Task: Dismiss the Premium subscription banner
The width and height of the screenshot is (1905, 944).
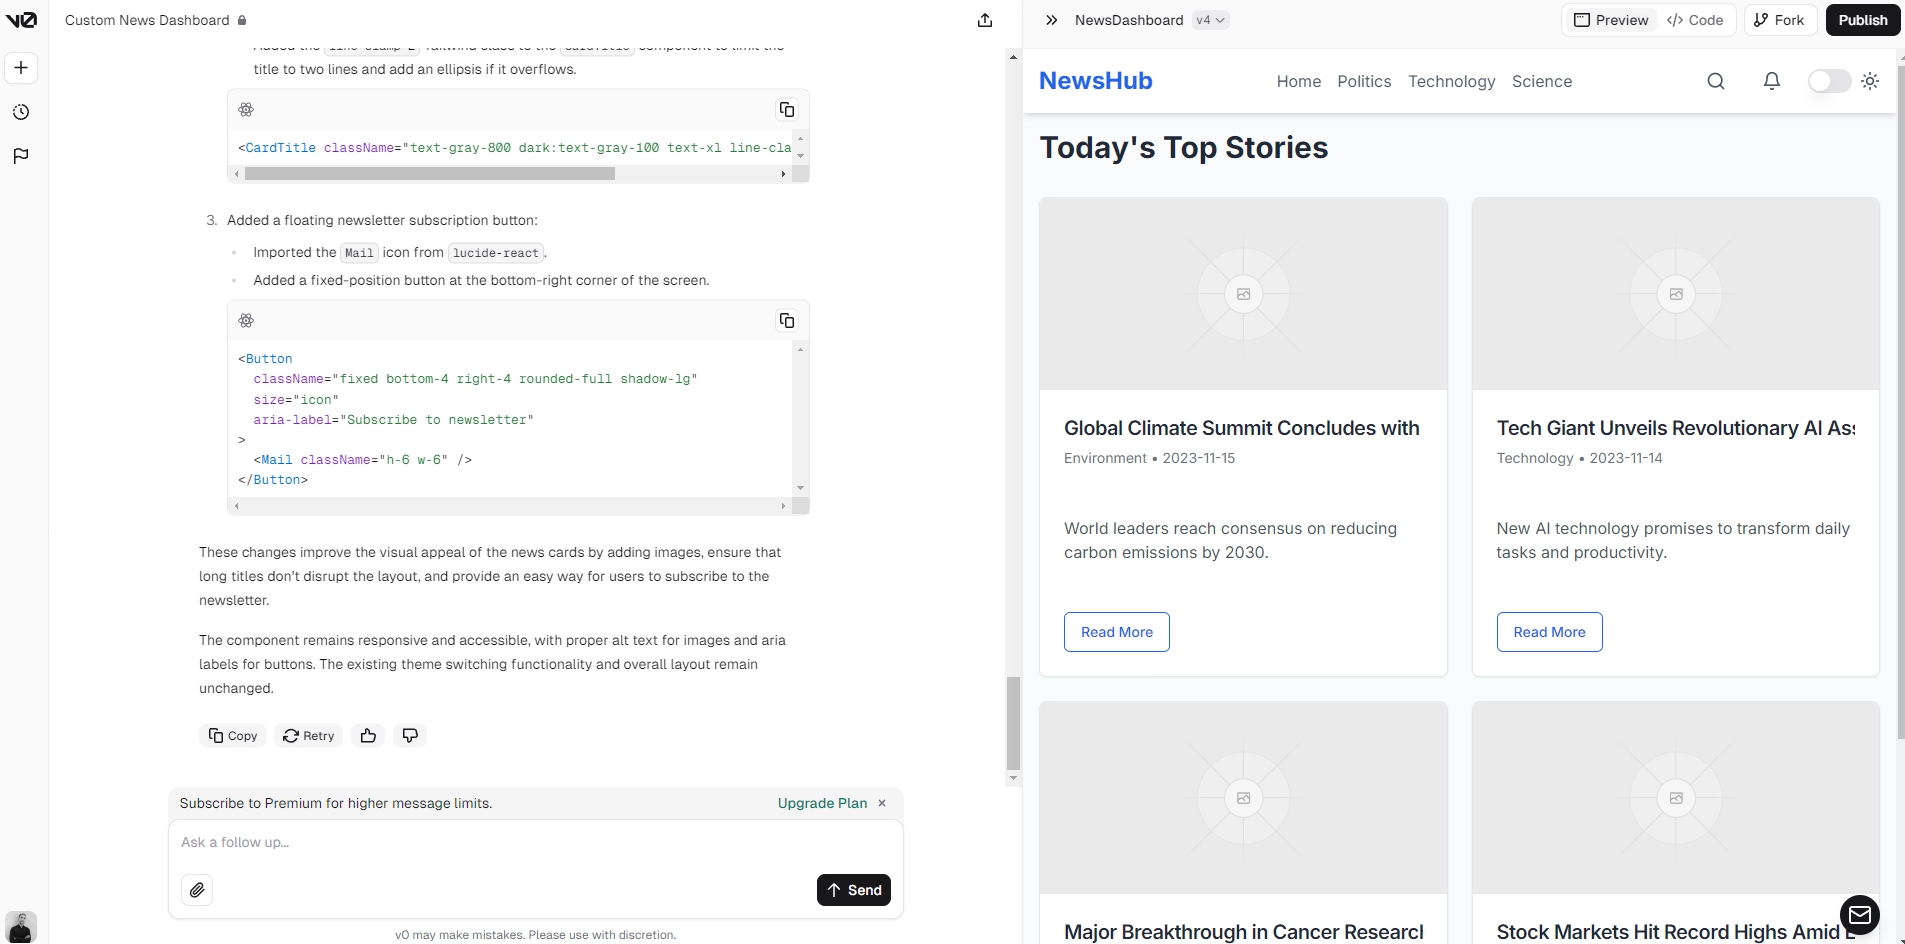Action: point(882,803)
